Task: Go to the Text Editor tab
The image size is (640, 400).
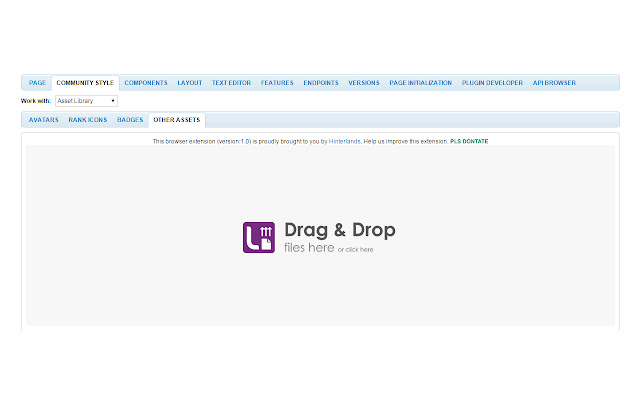Action: (x=231, y=83)
